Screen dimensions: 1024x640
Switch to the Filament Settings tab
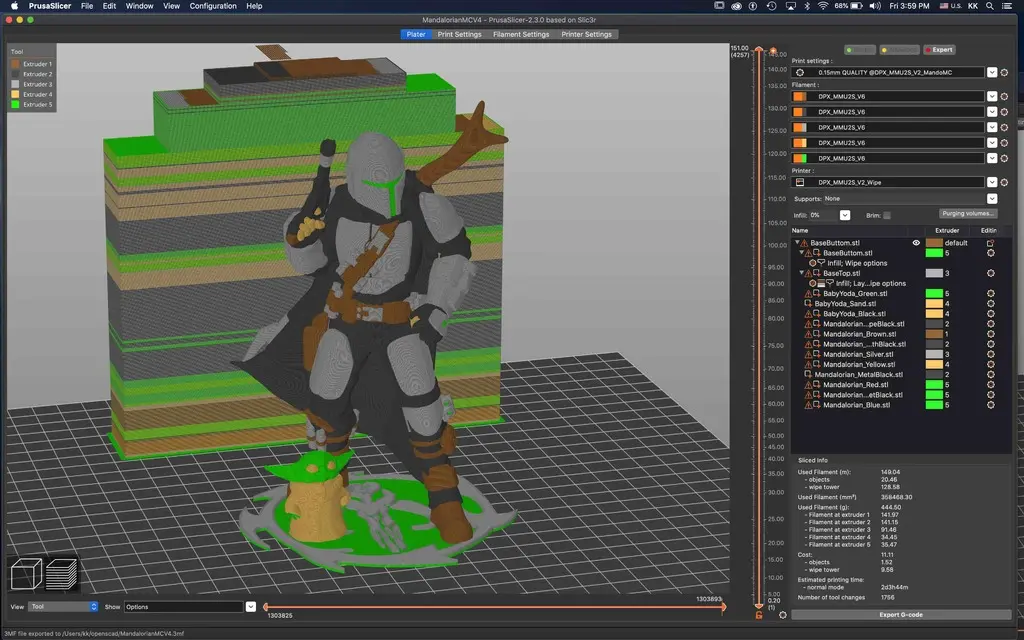point(520,34)
